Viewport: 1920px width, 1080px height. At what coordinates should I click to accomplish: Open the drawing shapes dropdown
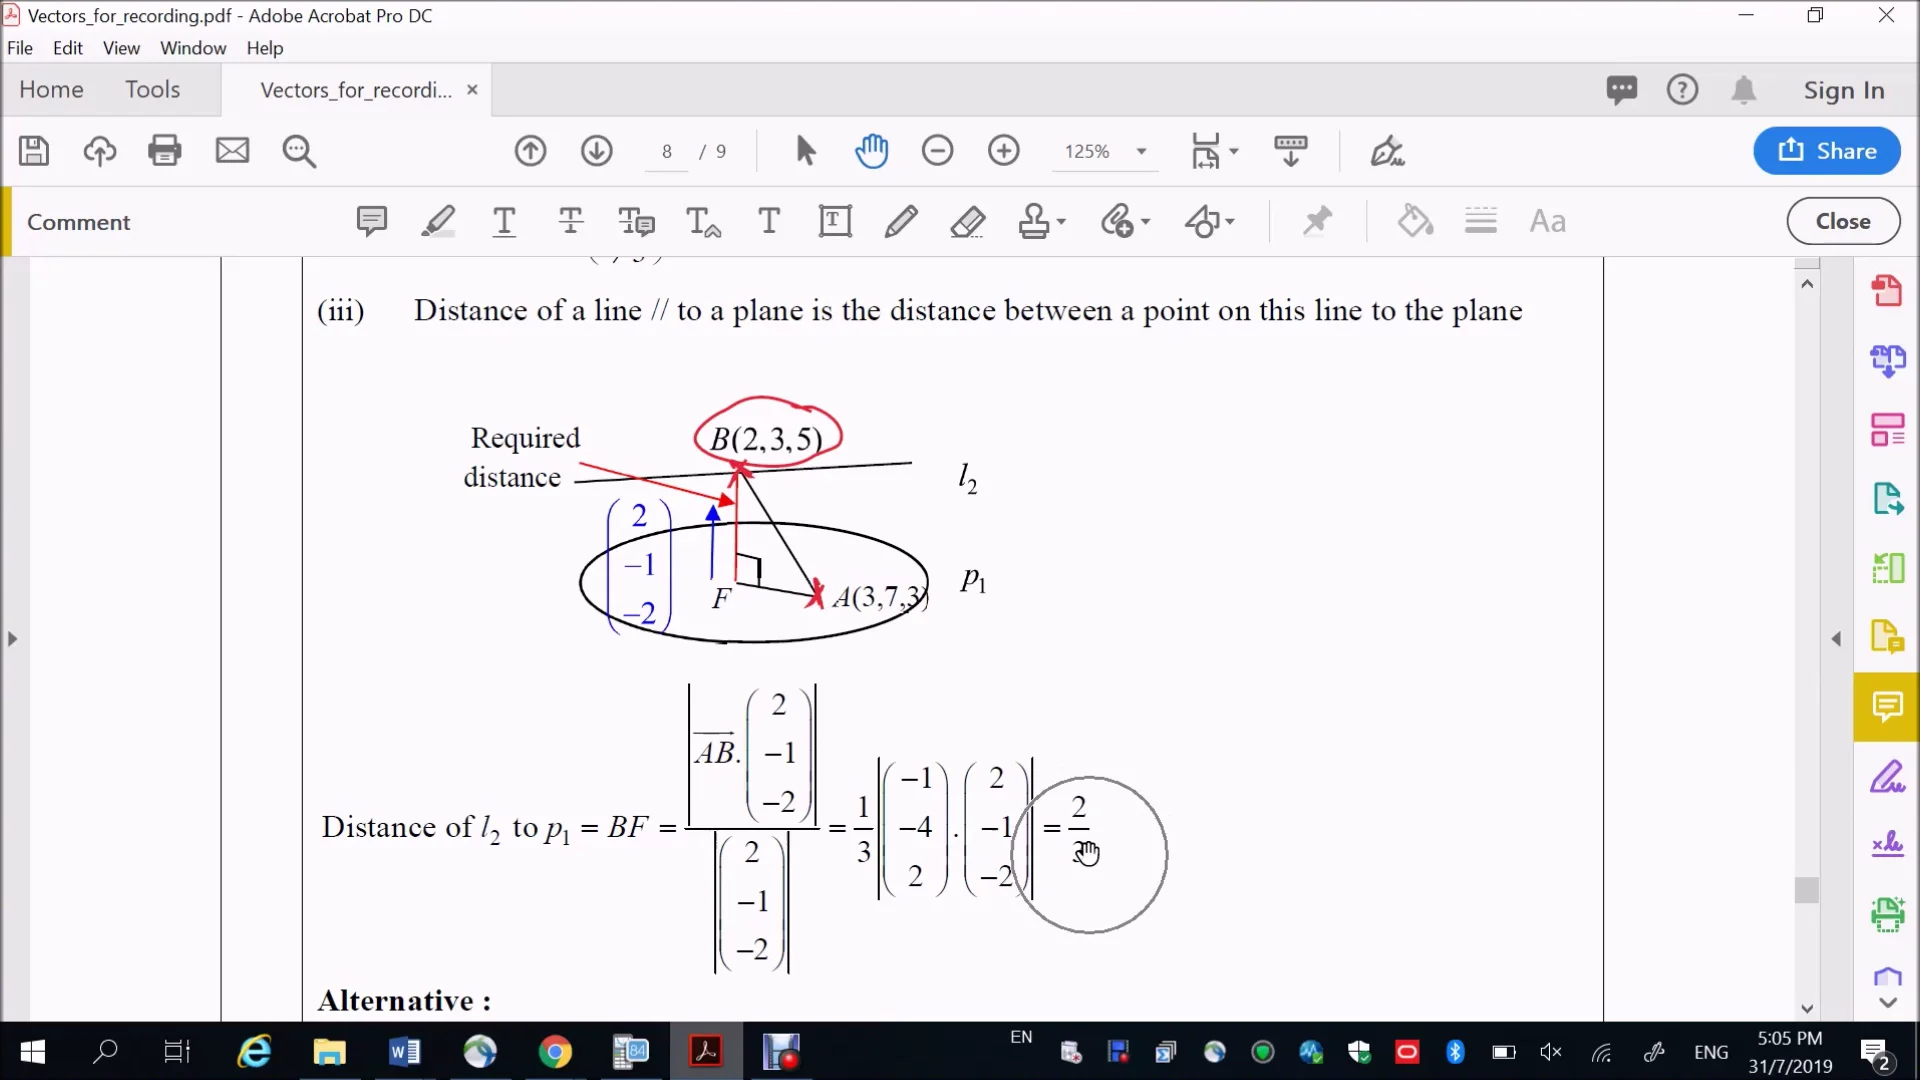(1209, 221)
